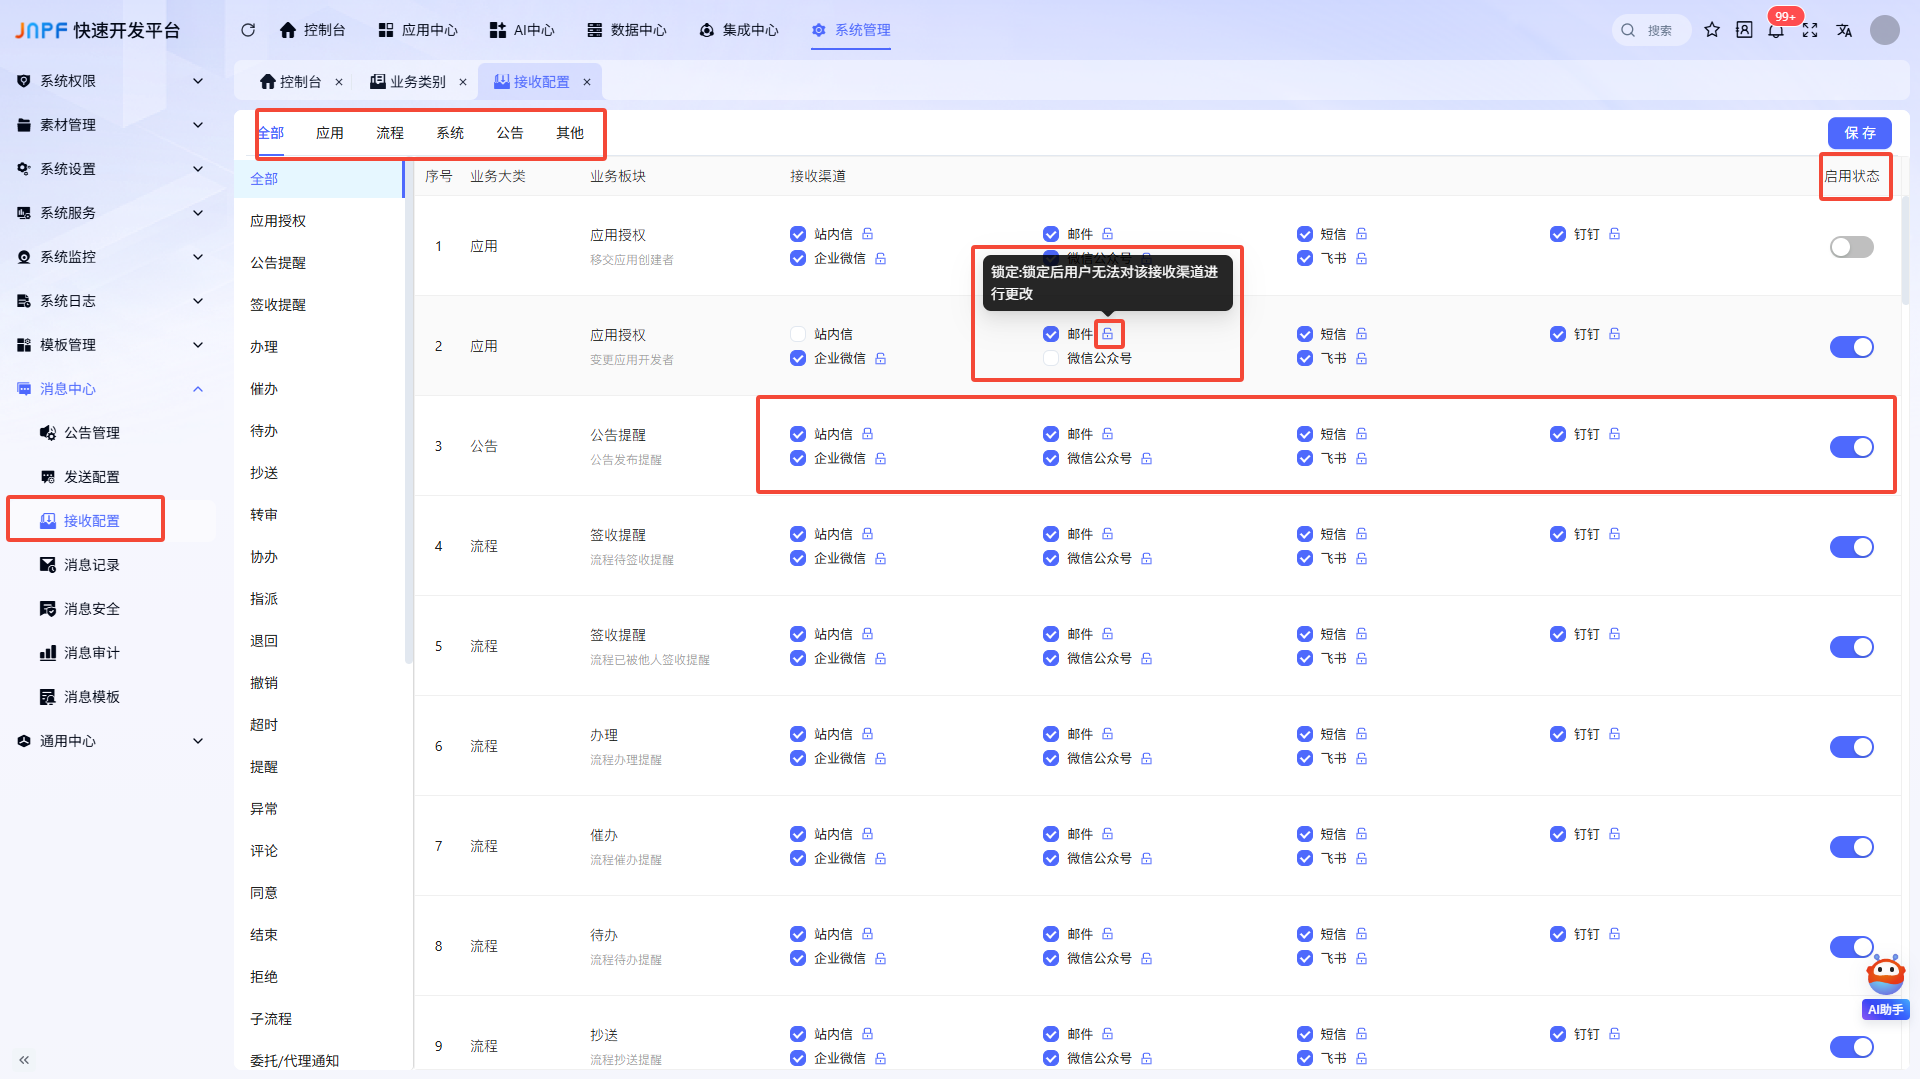Viewport: 1920px width, 1079px height.
Task: Uncheck 邮件 checkbox in row 3
Action: (x=1051, y=434)
